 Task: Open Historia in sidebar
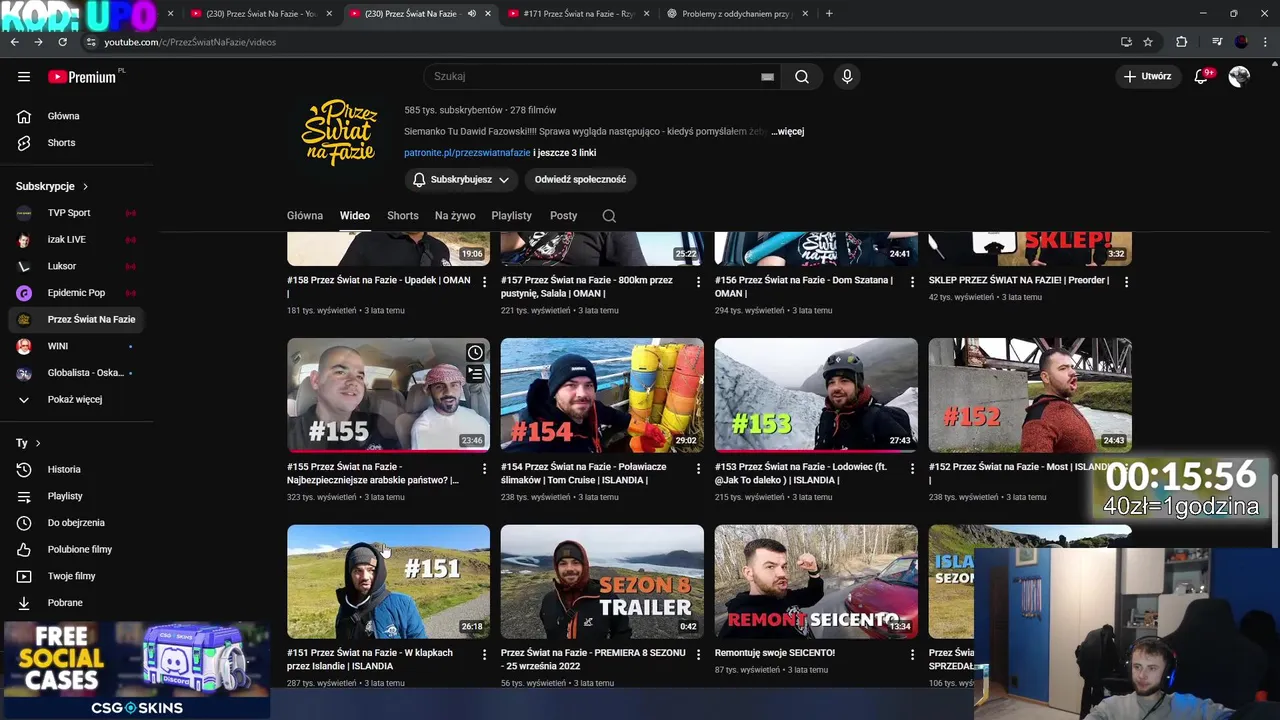(x=76, y=469)
